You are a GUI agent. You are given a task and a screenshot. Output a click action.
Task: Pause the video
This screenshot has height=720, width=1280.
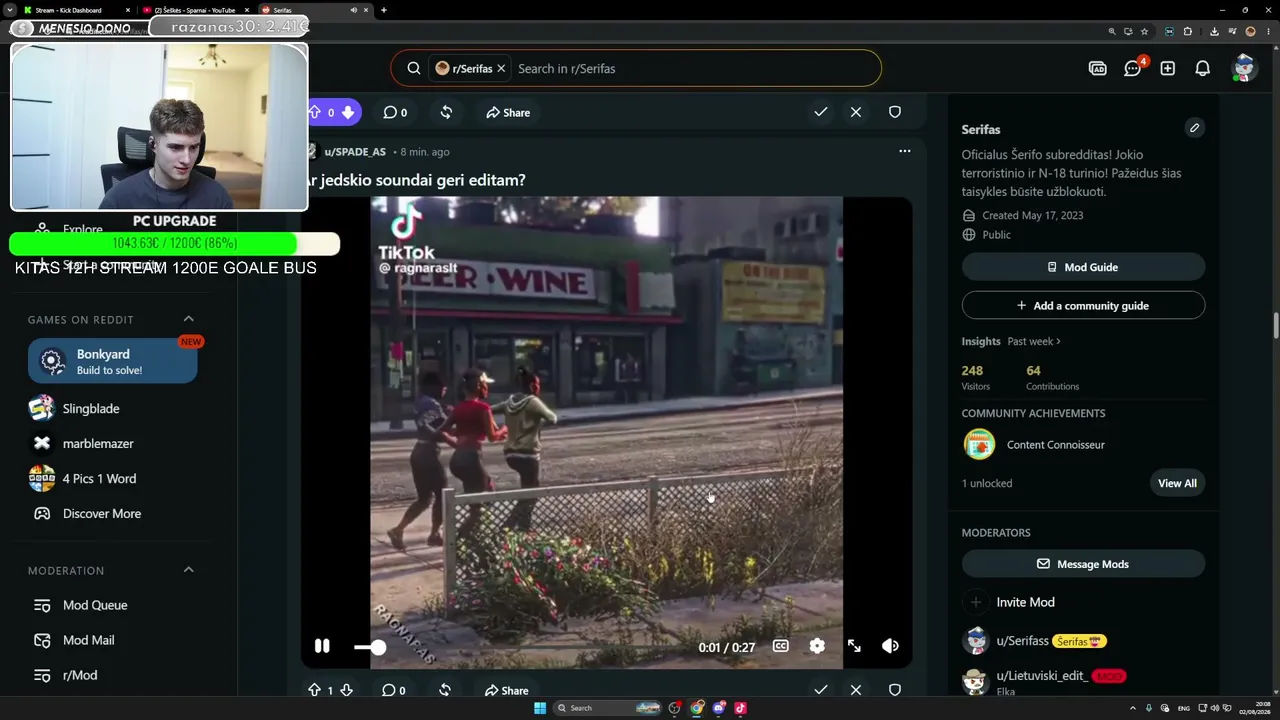[x=322, y=646]
